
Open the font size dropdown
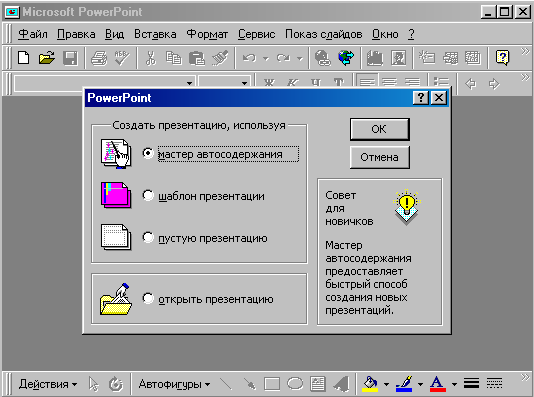point(244,83)
